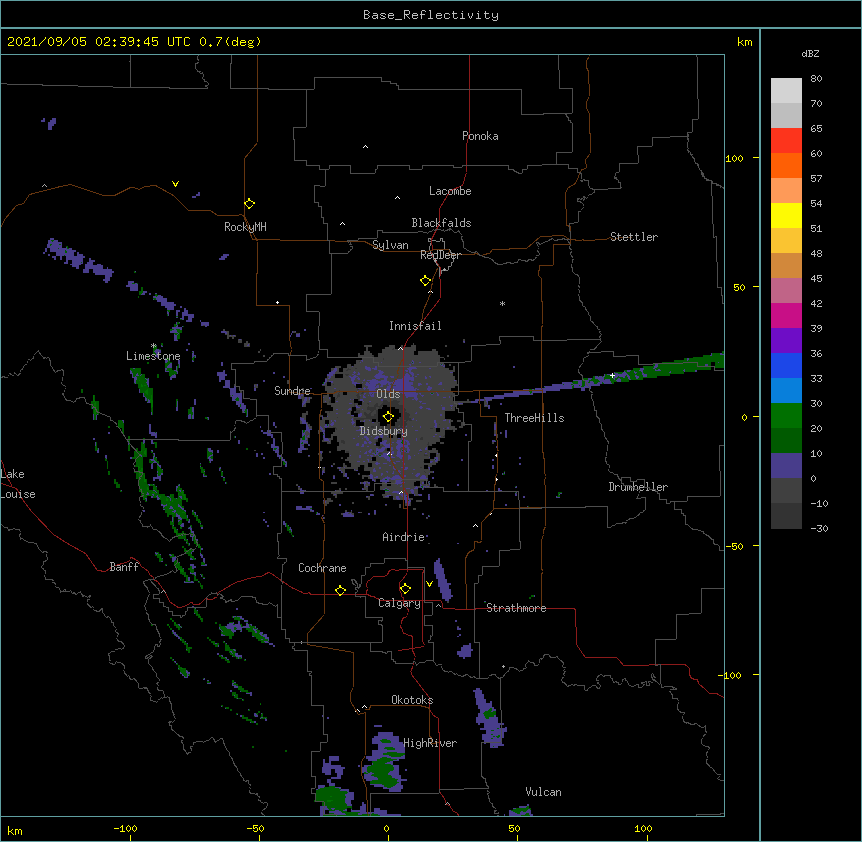Viewport: 862px width, 842px height.
Task: Click the ThreeHills city label
Action: [534, 418]
